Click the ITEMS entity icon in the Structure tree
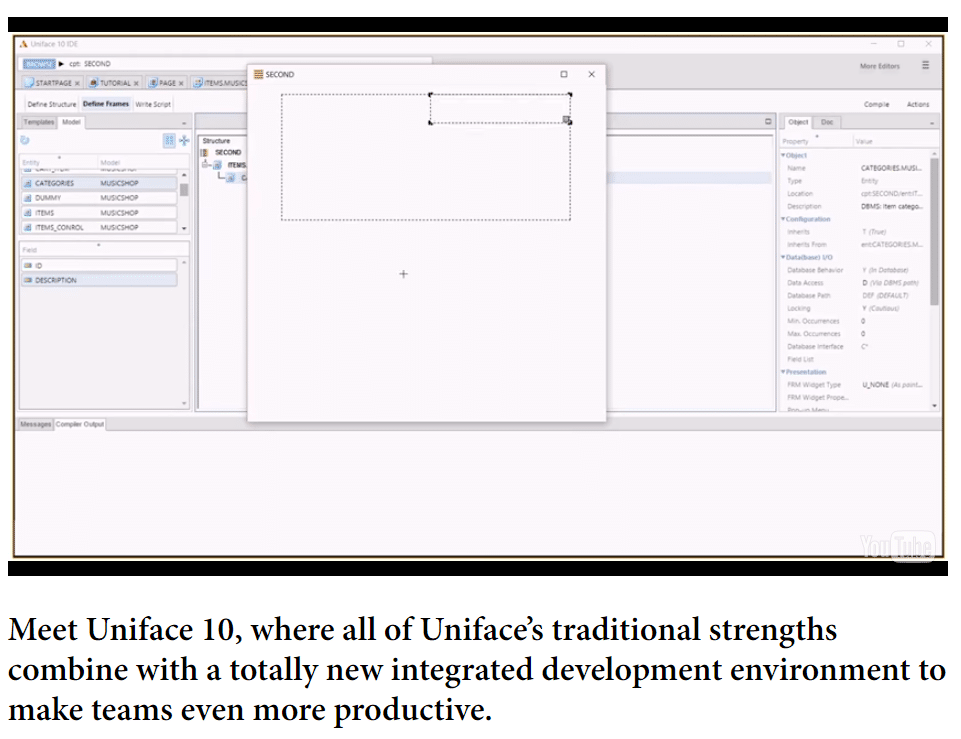The height and width of the screenshot is (739, 961). [x=218, y=165]
